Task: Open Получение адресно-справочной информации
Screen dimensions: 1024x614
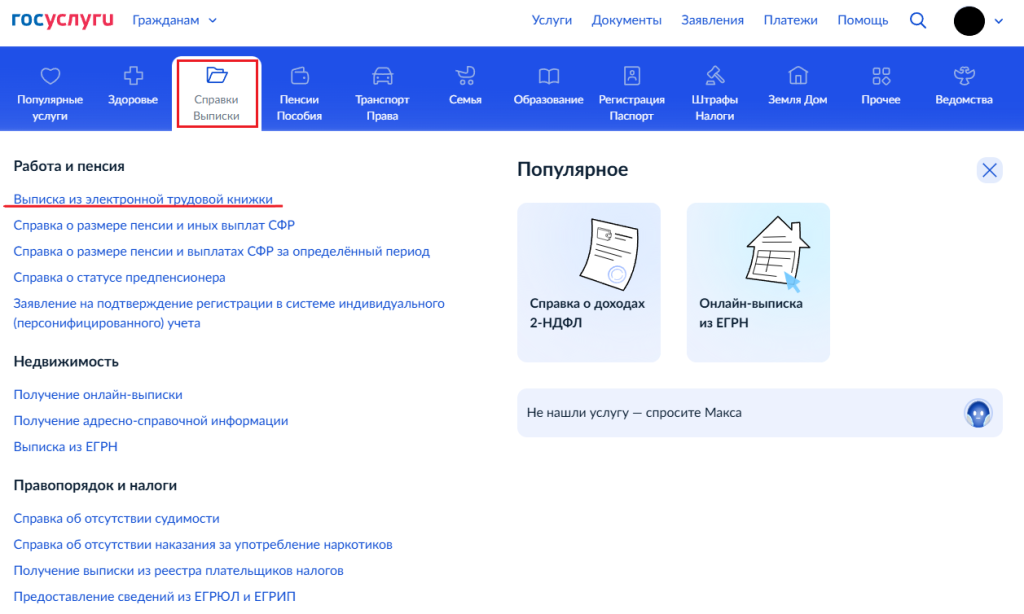Action: 151,421
